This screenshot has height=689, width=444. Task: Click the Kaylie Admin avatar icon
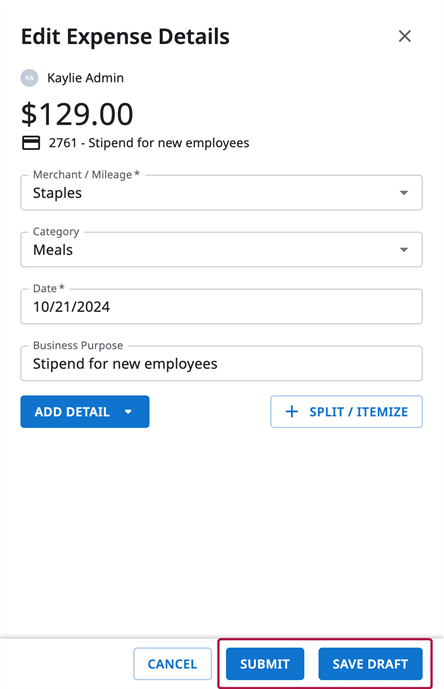tap(29, 78)
